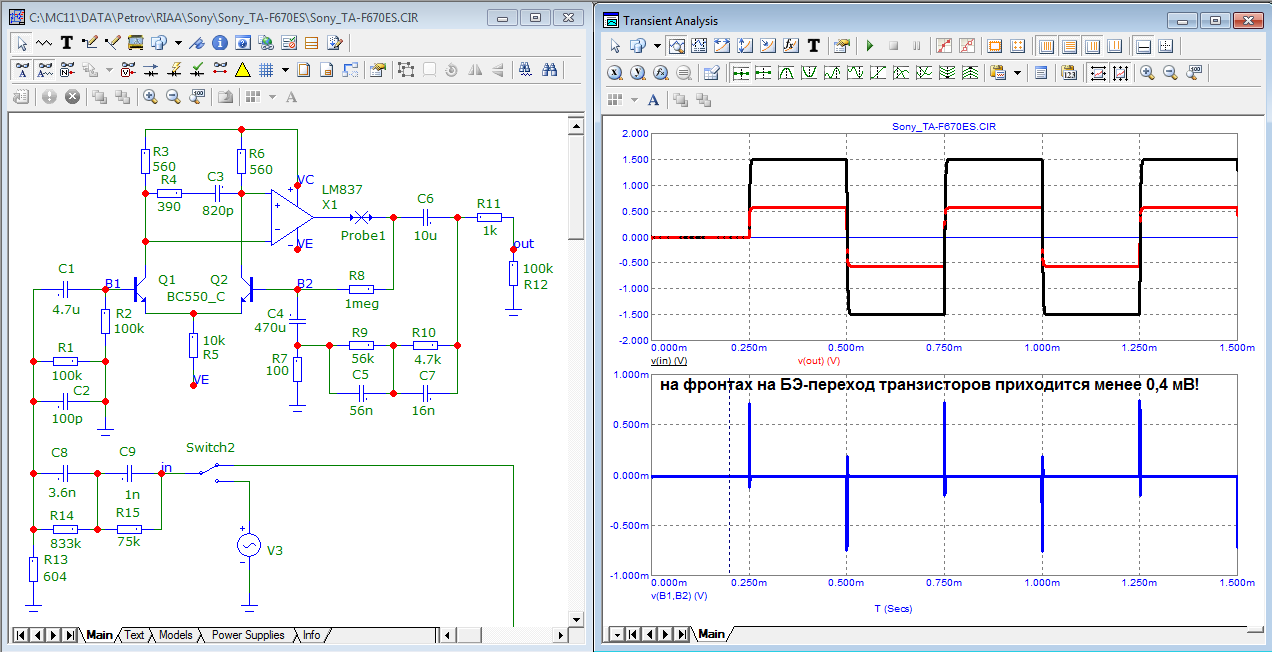1272x652 pixels.
Task: Open the blue Info mode tool
Action: tap(218, 43)
